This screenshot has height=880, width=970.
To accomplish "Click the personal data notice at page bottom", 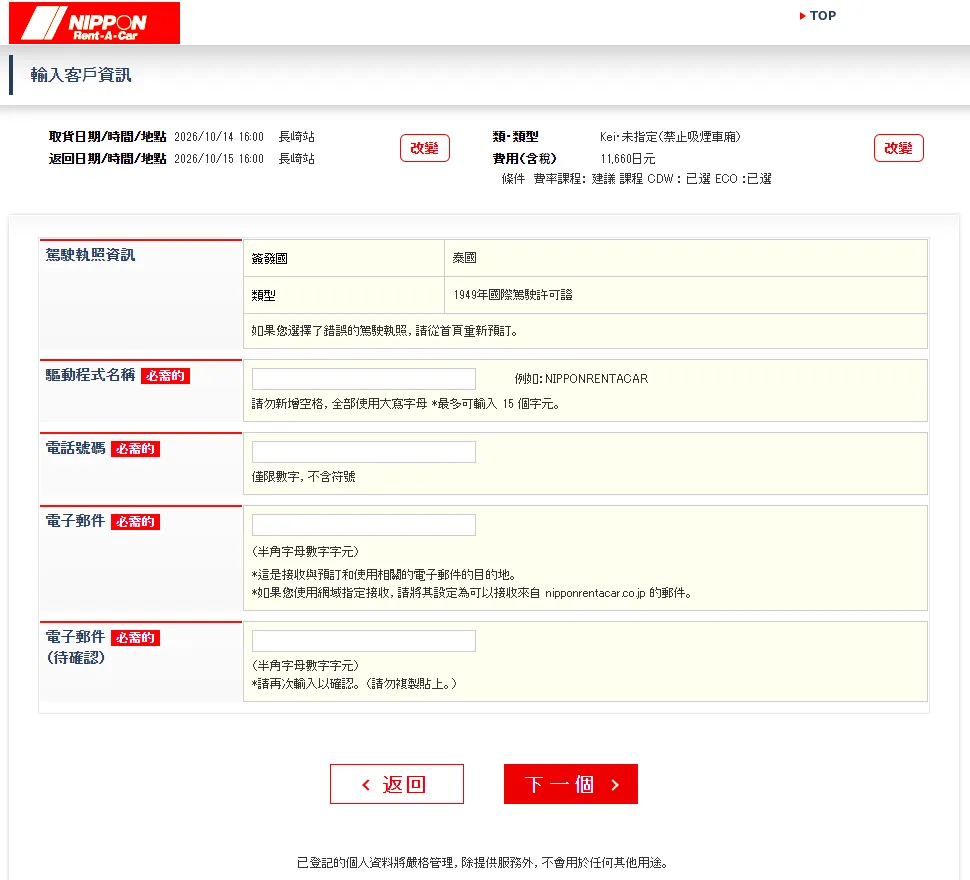I will click(x=483, y=863).
